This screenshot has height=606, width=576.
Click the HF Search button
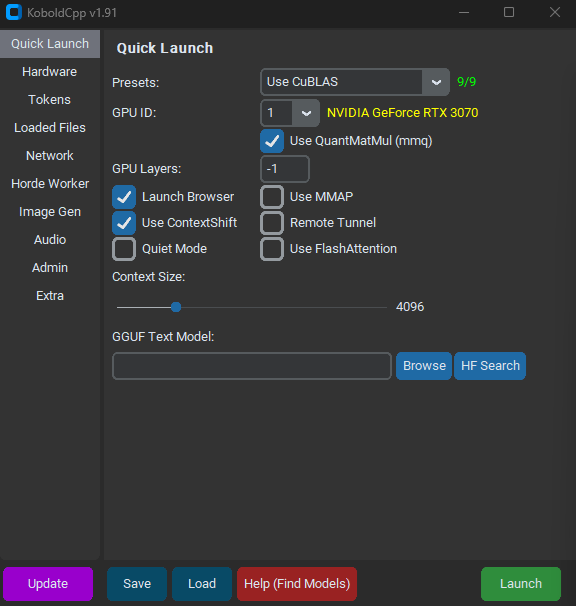(490, 366)
